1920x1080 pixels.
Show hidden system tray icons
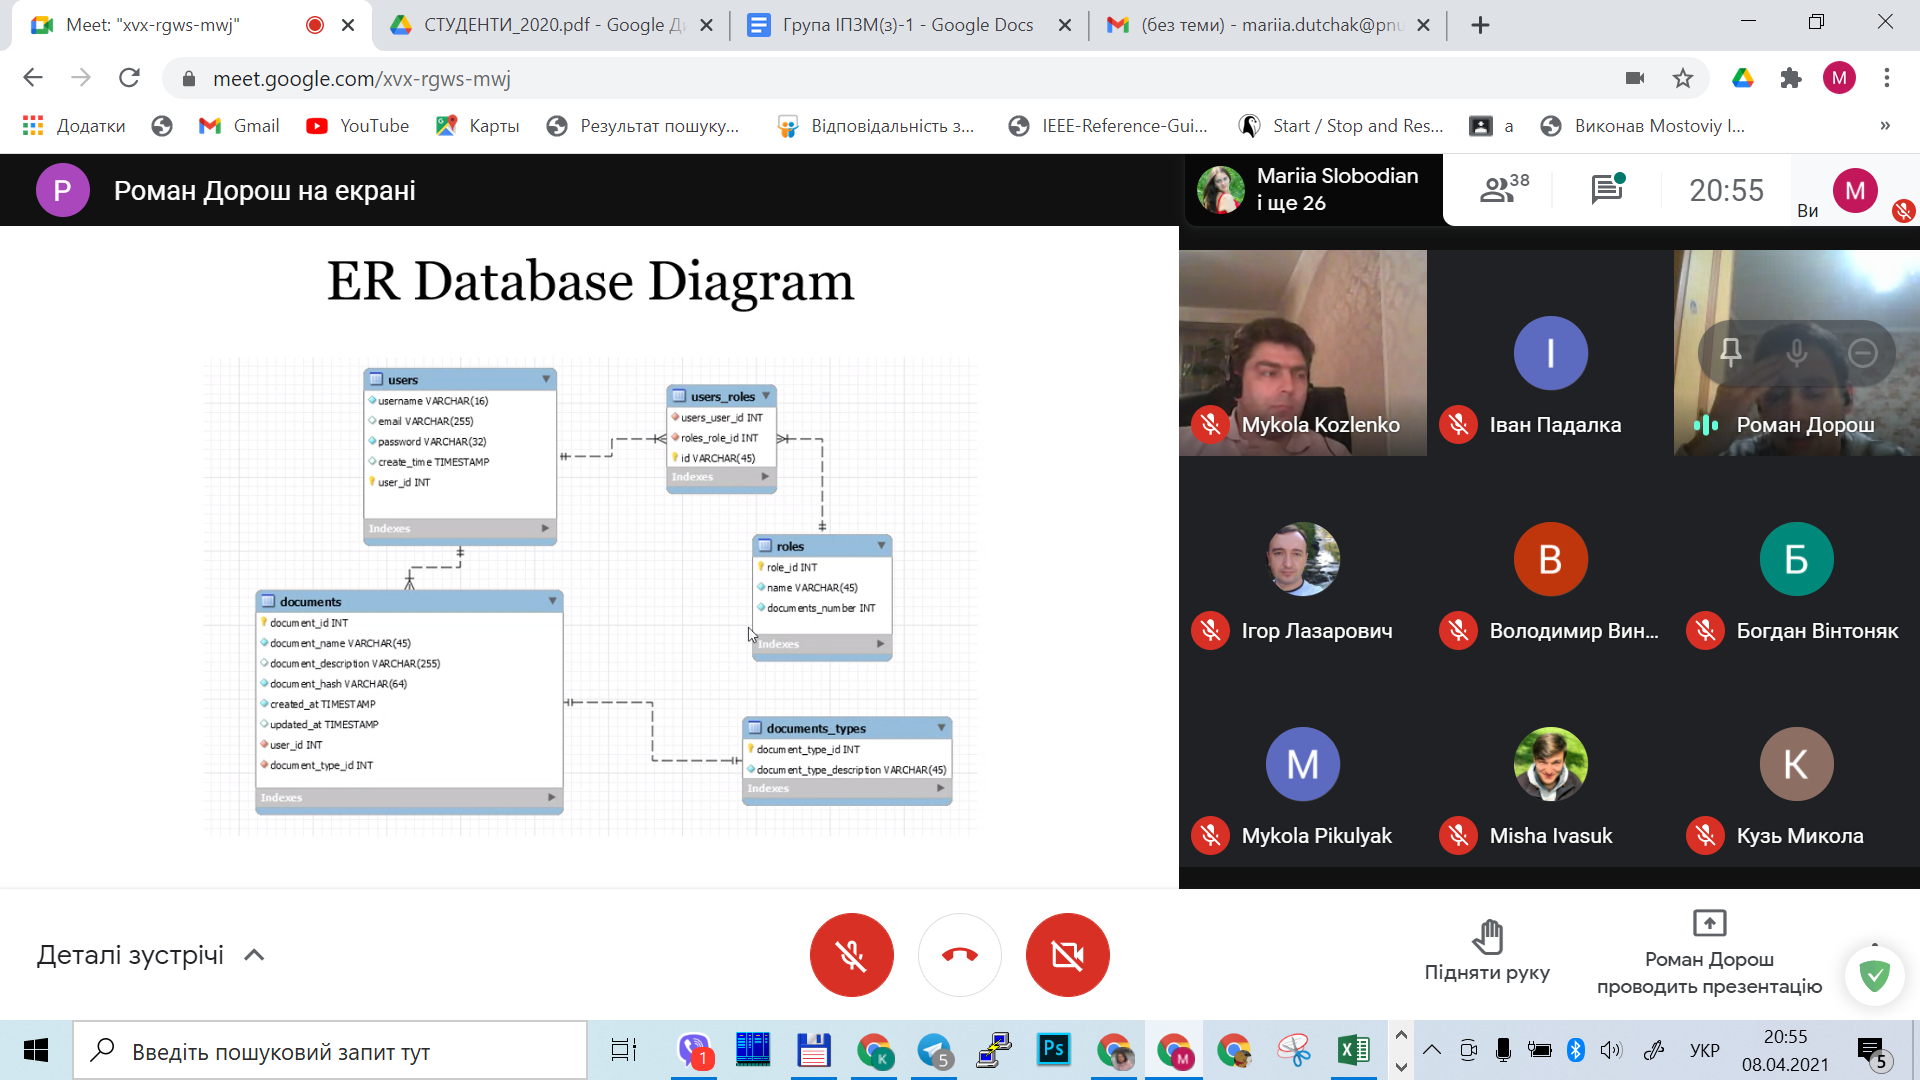pos(1431,1050)
